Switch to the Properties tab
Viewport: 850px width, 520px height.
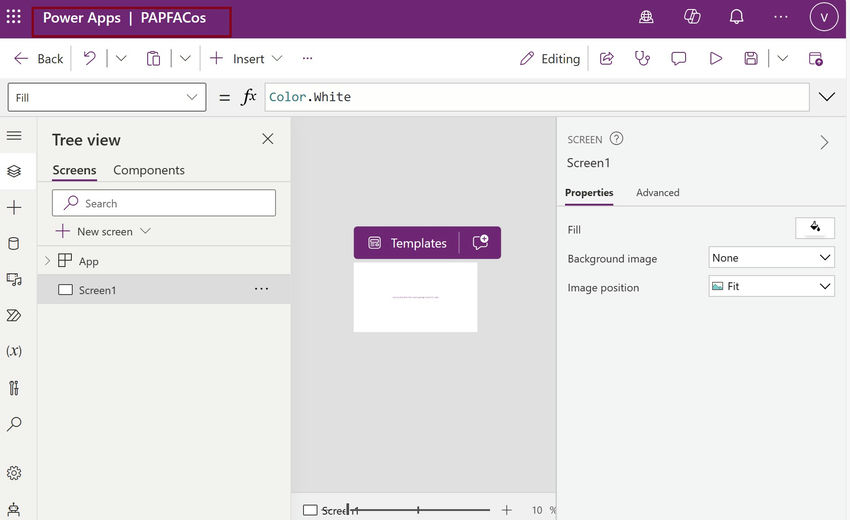tap(589, 192)
